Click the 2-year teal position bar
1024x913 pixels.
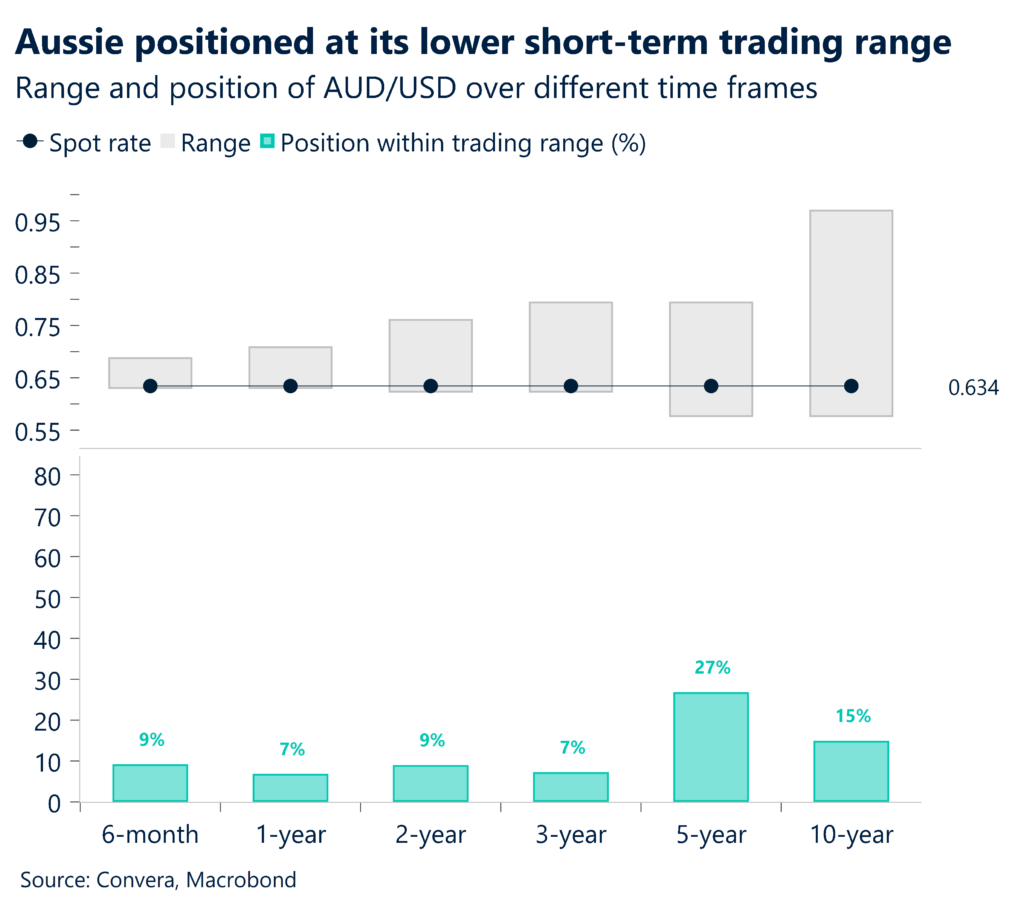[x=431, y=783]
